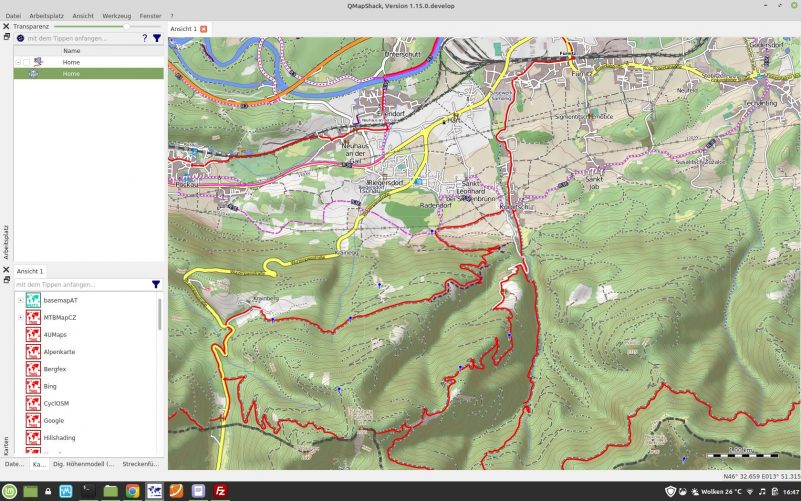The image size is (801, 501).
Task: Activate the Alpenkarte map icon
Action: [x=33, y=352]
